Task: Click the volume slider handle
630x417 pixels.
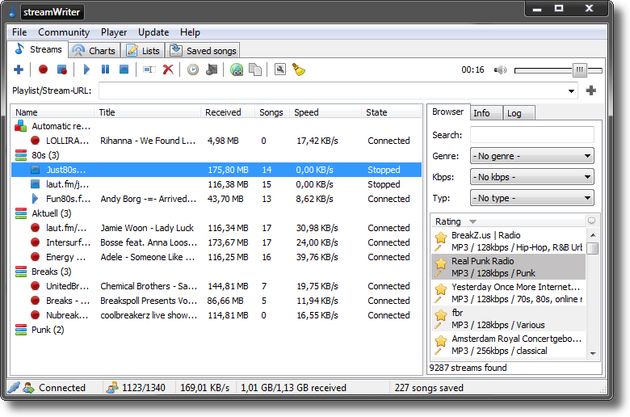Action: 579,70
